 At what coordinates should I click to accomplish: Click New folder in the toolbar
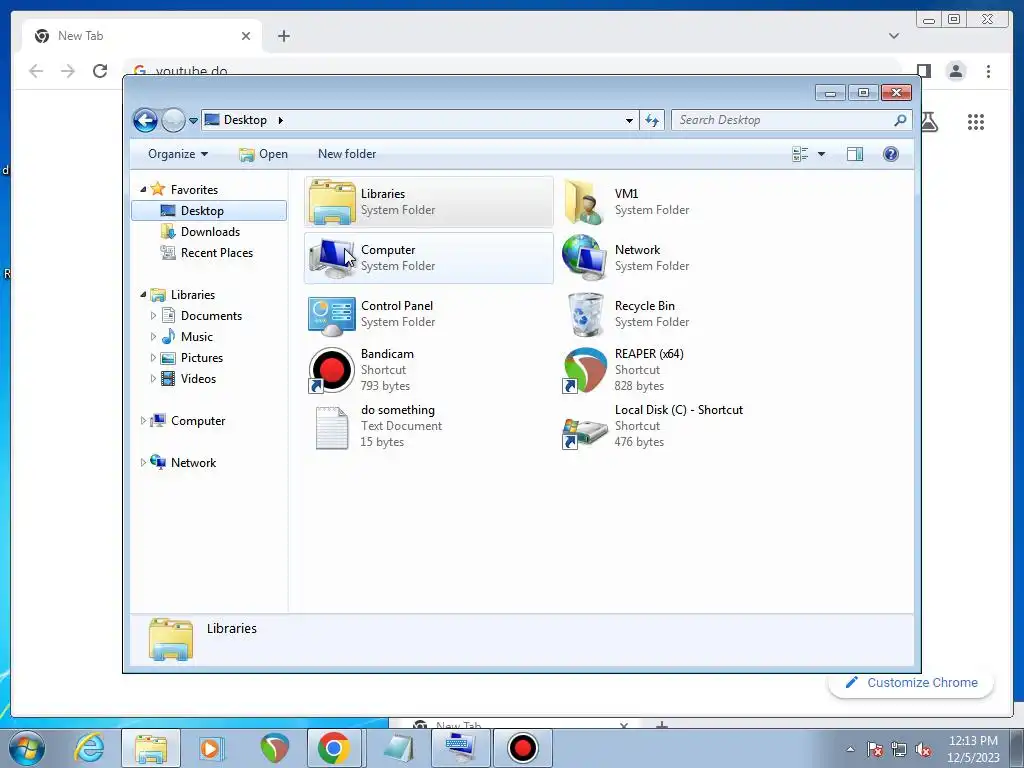[347, 154]
